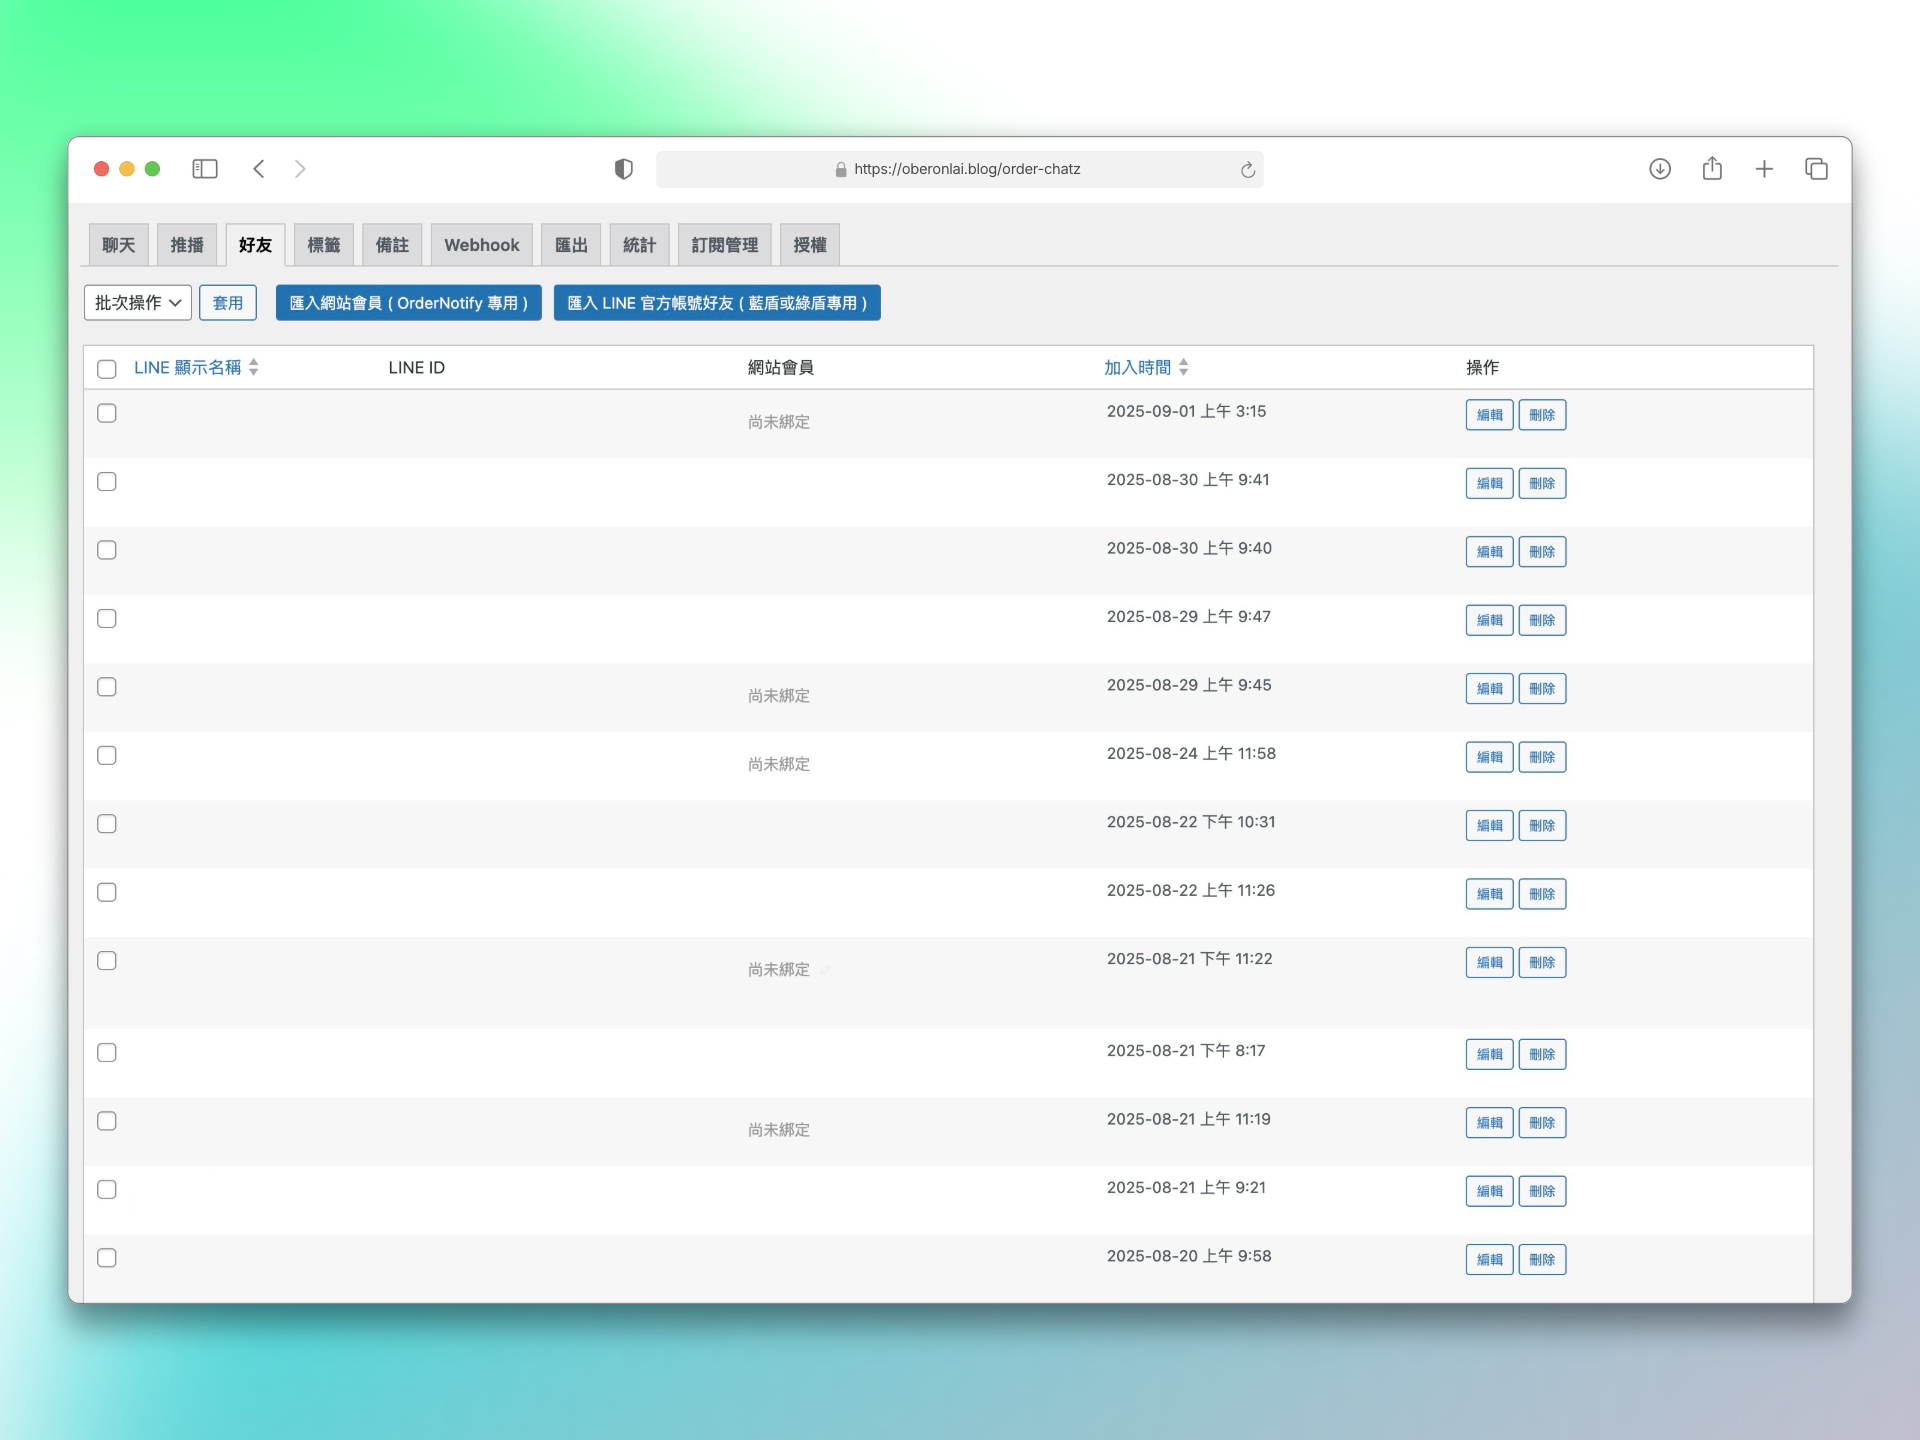Click the privacy shield icon

pyautogui.click(x=623, y=169)
